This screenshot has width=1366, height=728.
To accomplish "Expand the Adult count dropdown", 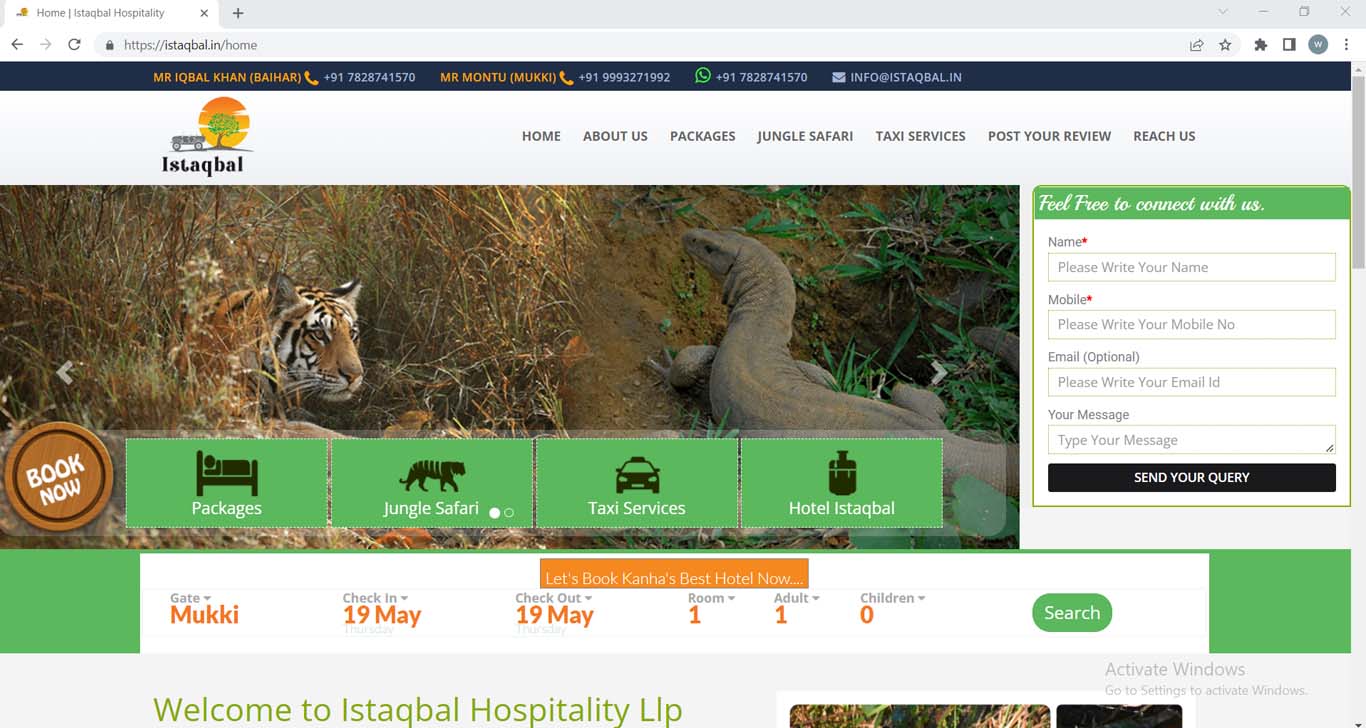I will [x=796, y=598].
